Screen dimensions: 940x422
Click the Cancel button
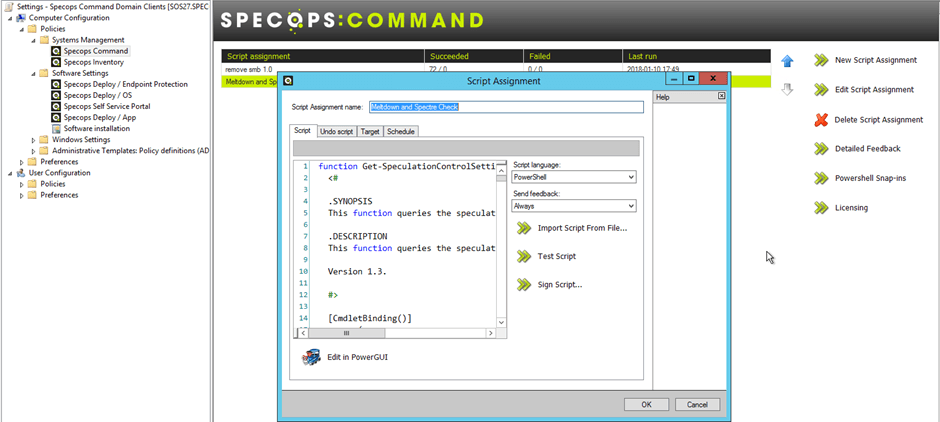click(x=697, y=405)
